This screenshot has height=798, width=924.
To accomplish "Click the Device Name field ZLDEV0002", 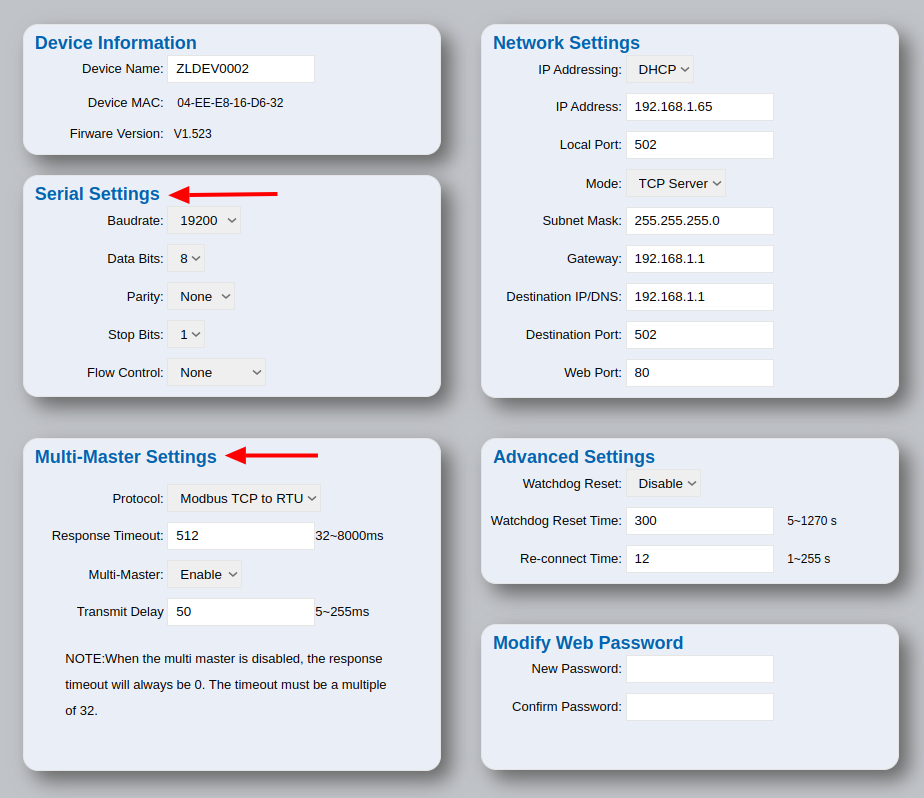I will coord(241,69).
